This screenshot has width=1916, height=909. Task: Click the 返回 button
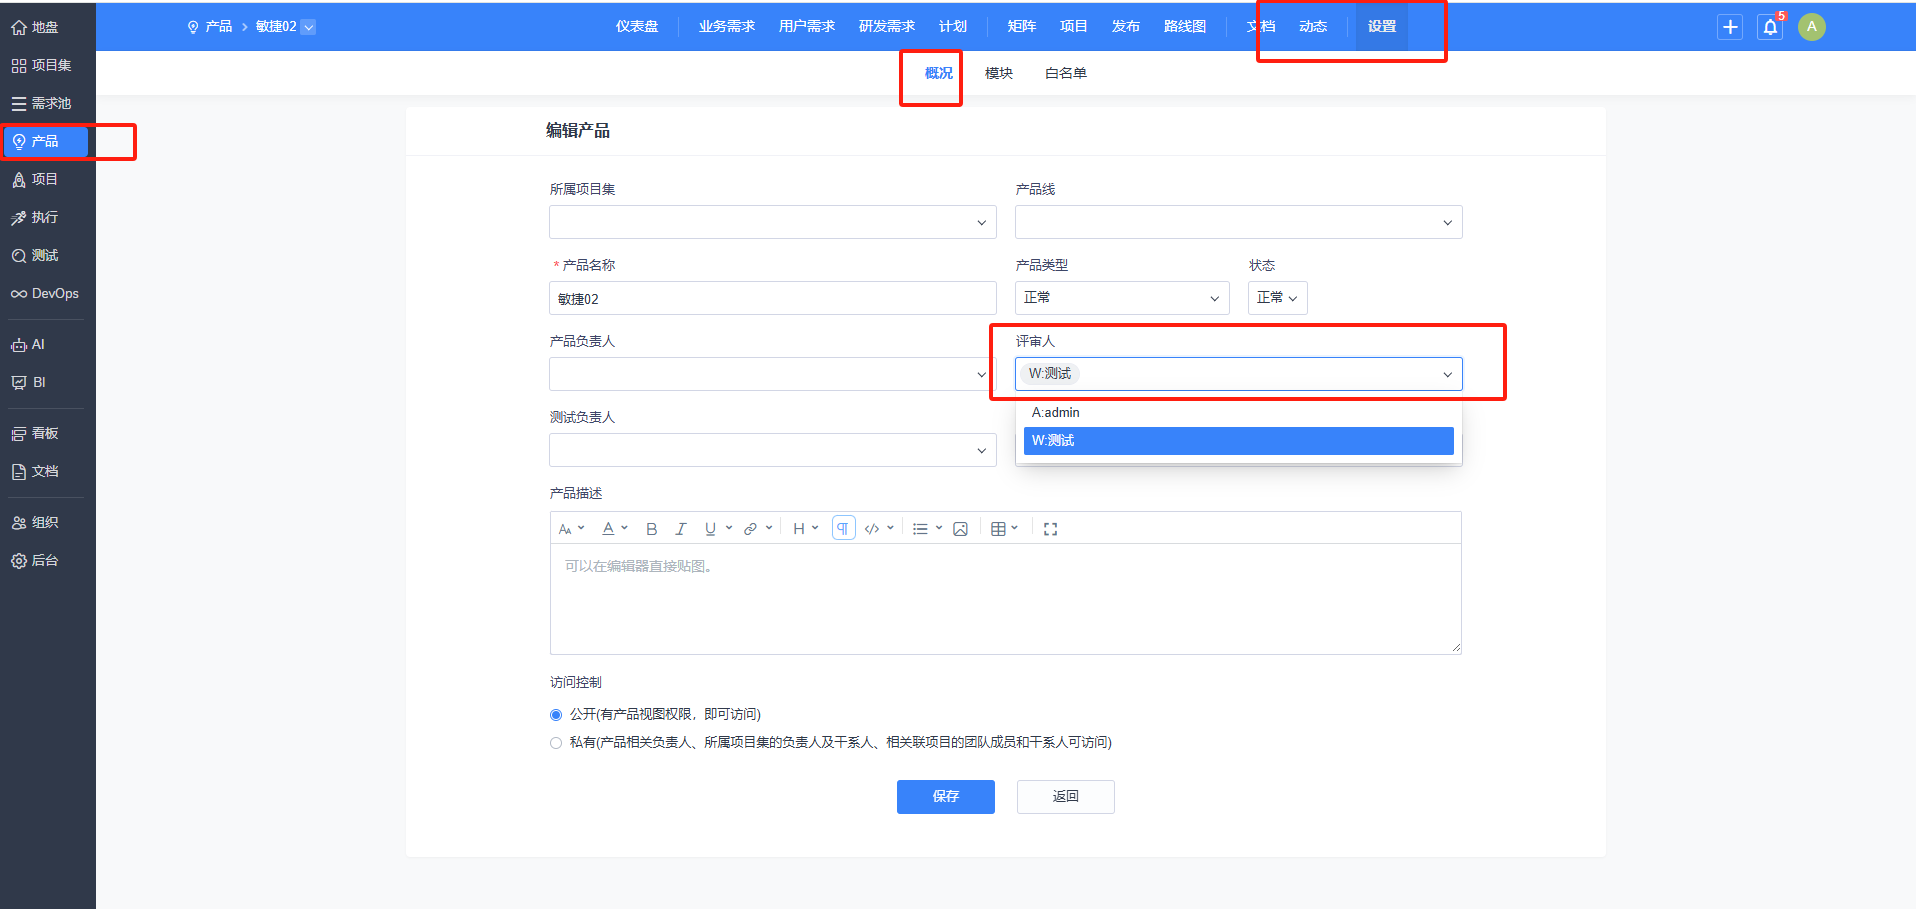[1065, 797]
